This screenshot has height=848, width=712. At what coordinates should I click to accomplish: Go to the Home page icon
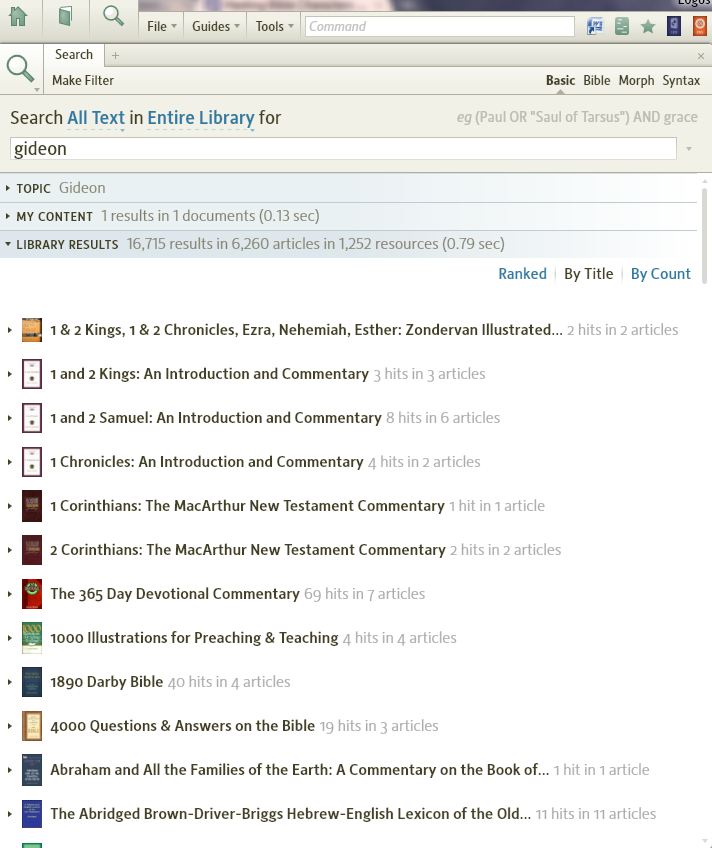click(18, 16)
